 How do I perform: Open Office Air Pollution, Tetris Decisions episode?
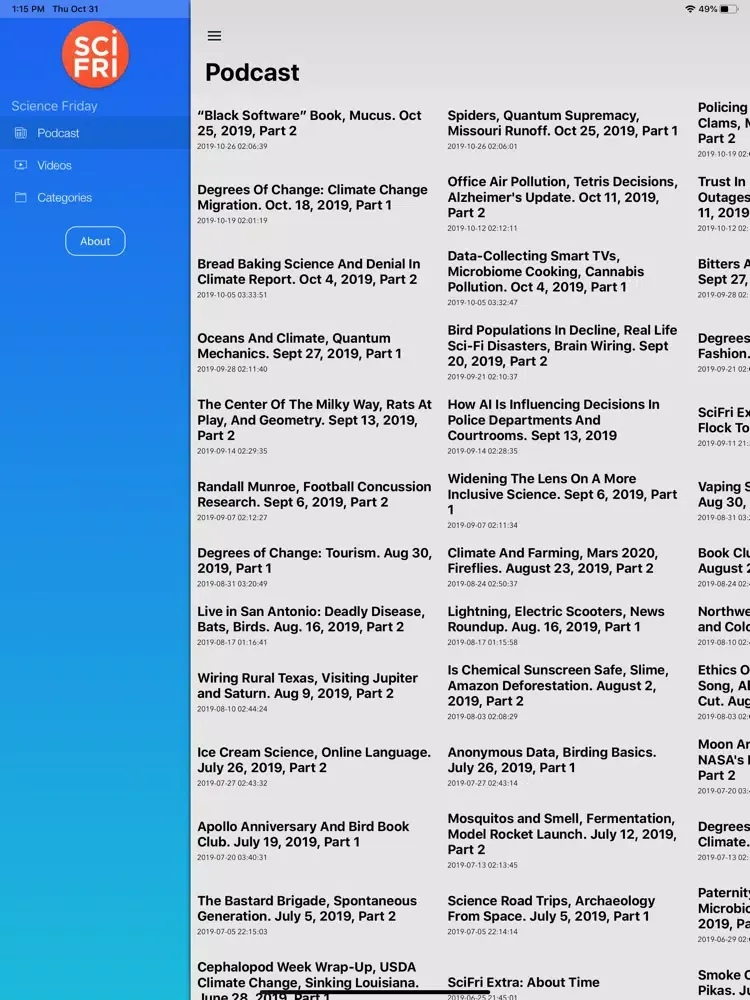[562, 197]
